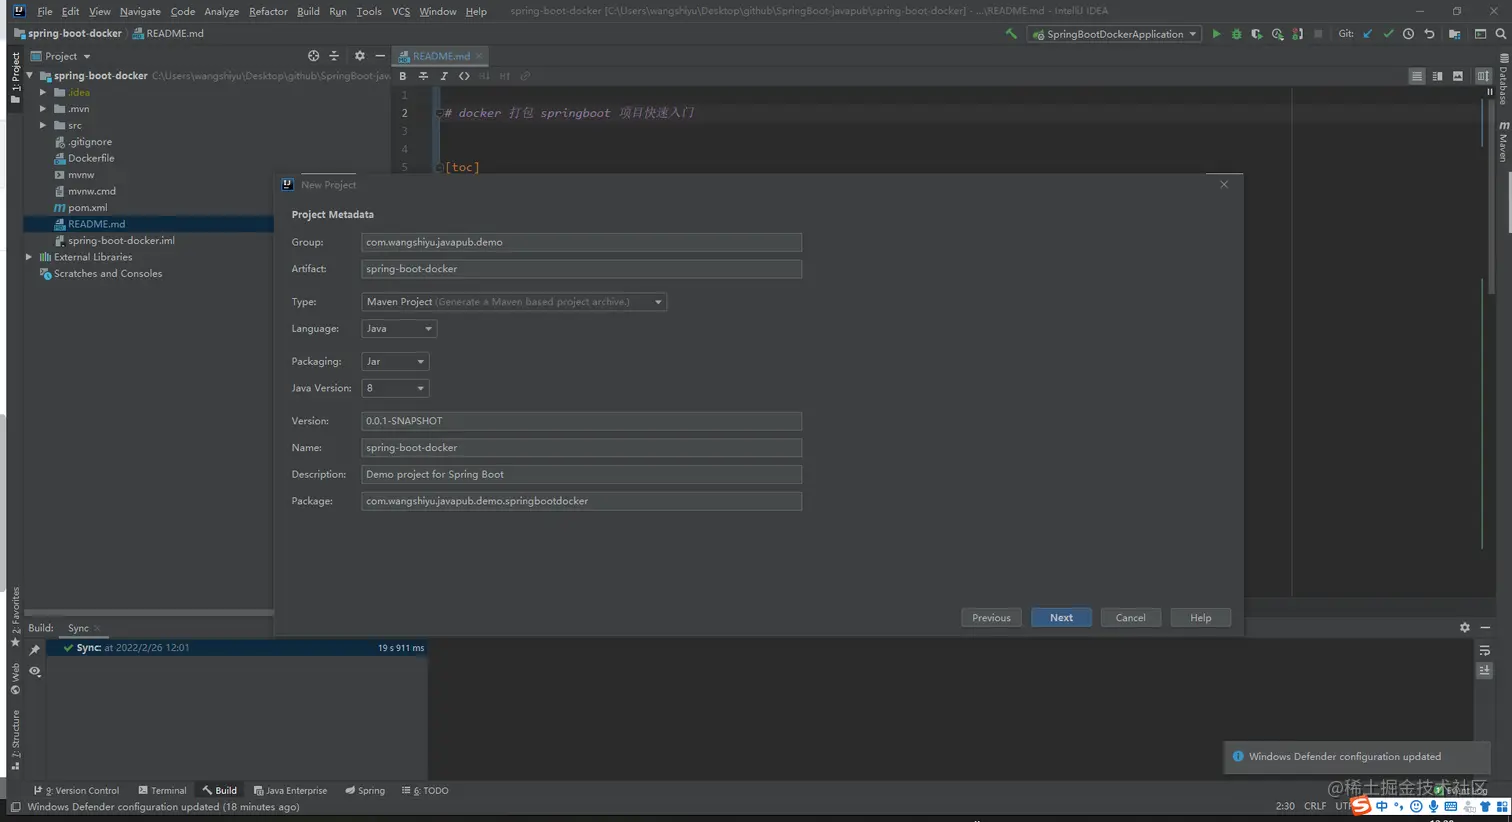
Task: Toggle eye view filter in Build panel
Action: pyautogui.click(x=35, y=672)
